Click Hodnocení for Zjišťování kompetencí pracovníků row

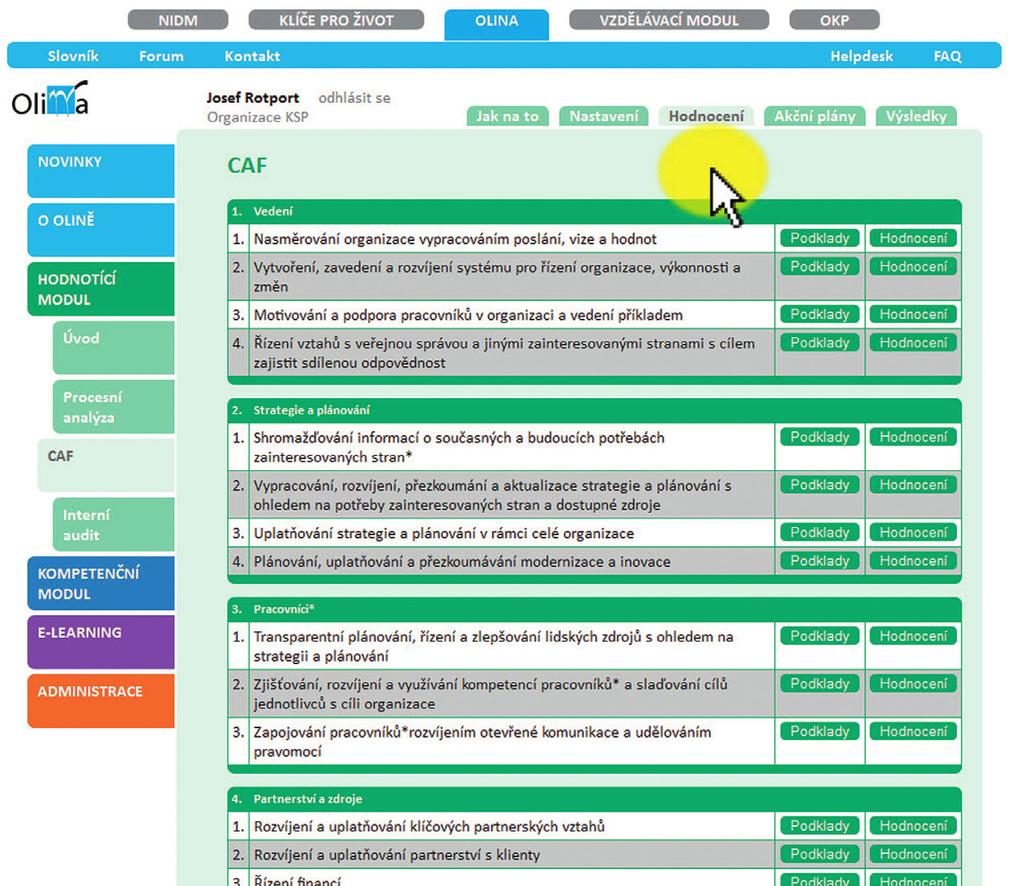pyautogui.click(x=913, y=684)
